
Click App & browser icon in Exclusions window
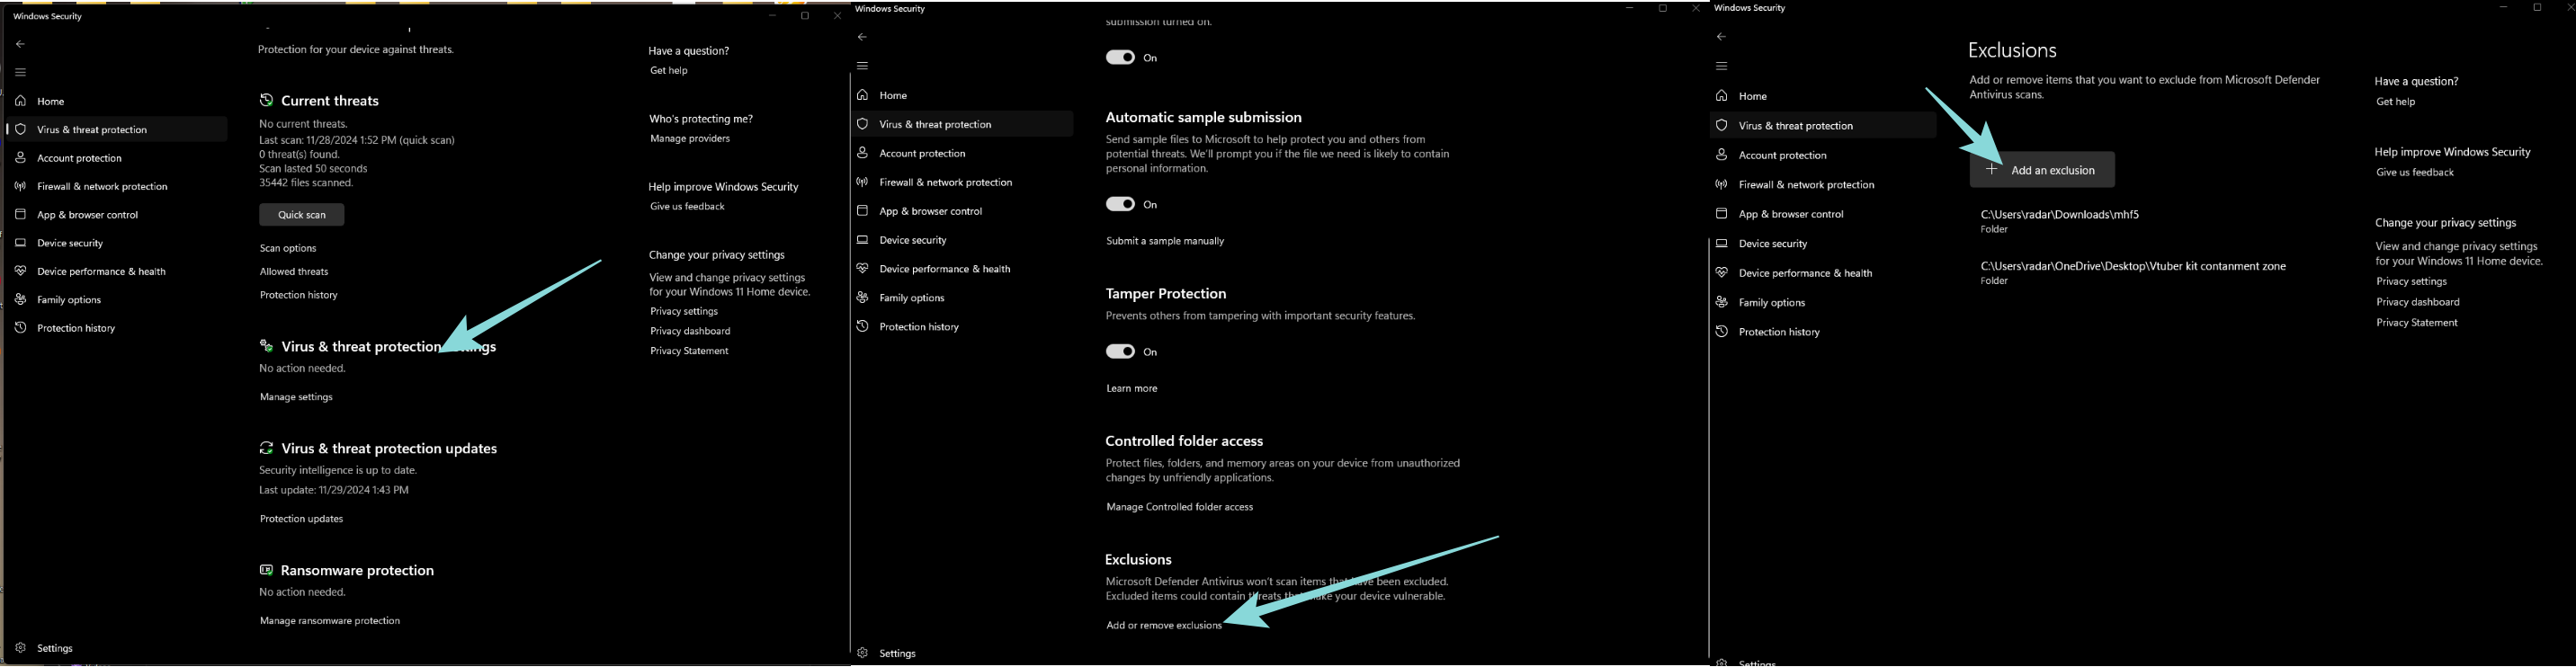point(1721,214)
